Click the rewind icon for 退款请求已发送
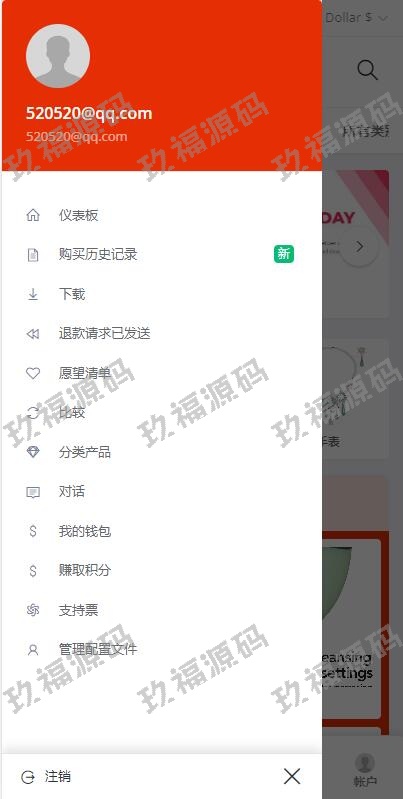This screenshot has width=403, height=799. click(x=33, y=334)
